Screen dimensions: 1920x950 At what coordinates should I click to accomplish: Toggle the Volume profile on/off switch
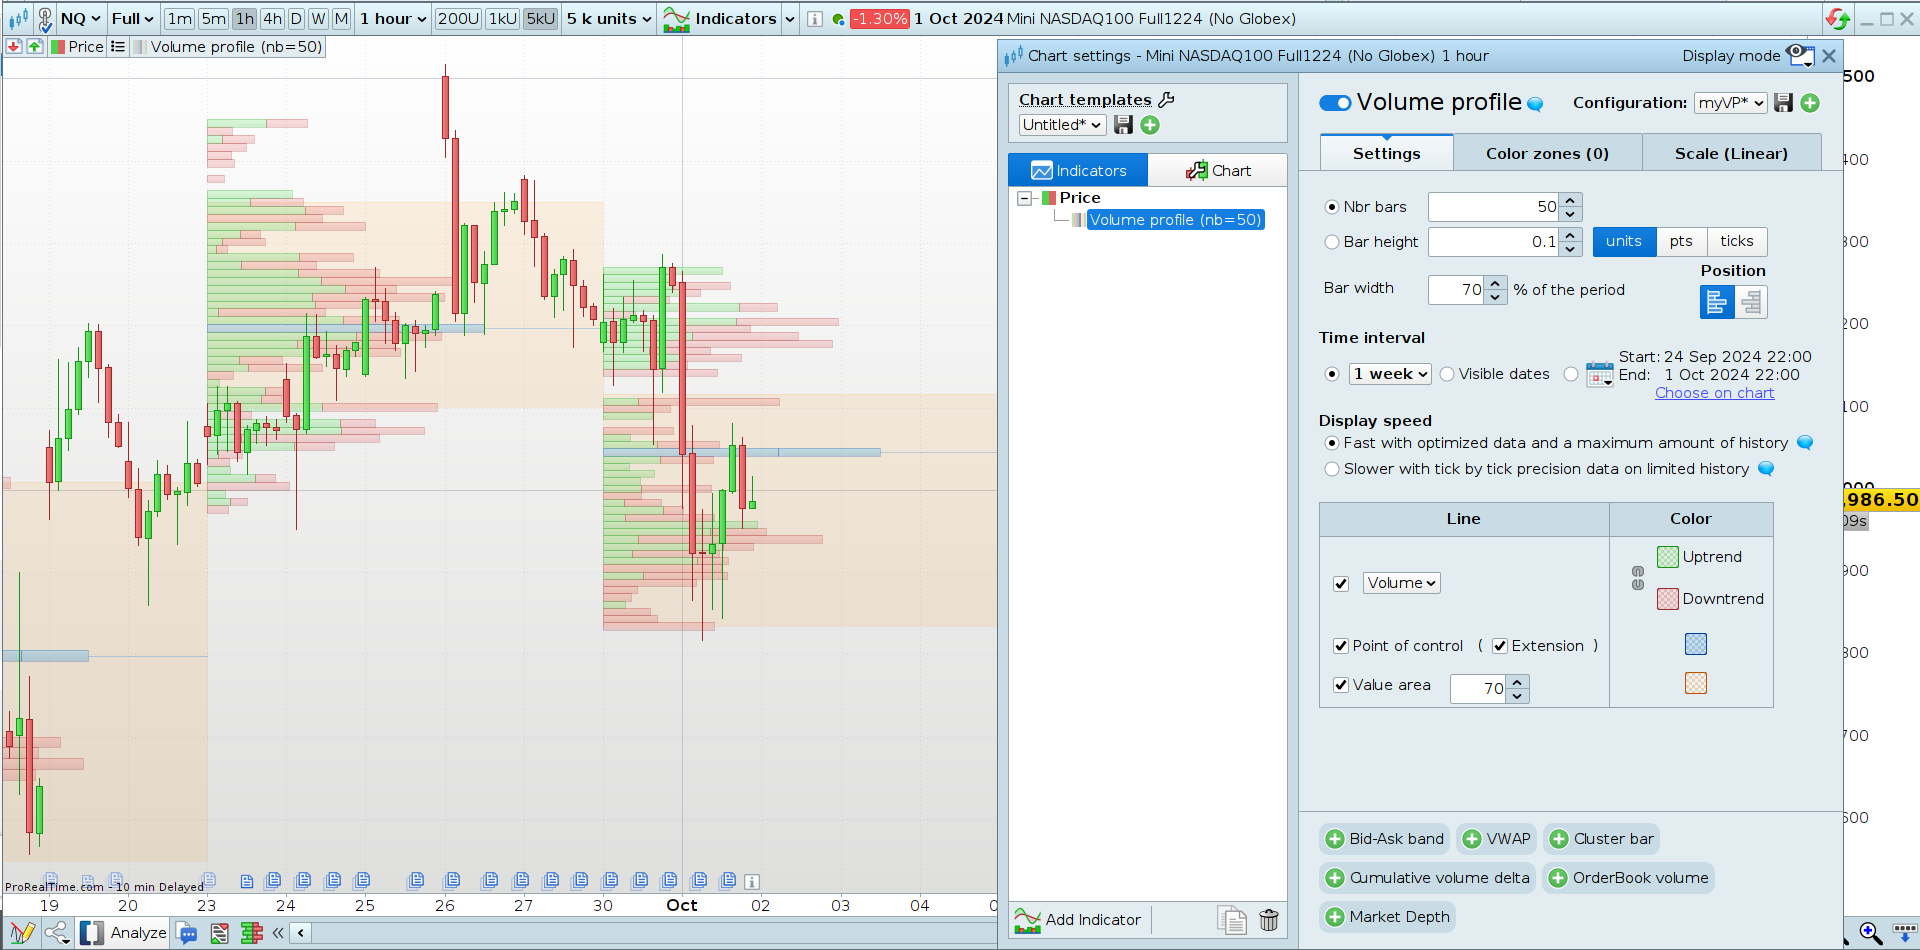(x=1335, y=103)
